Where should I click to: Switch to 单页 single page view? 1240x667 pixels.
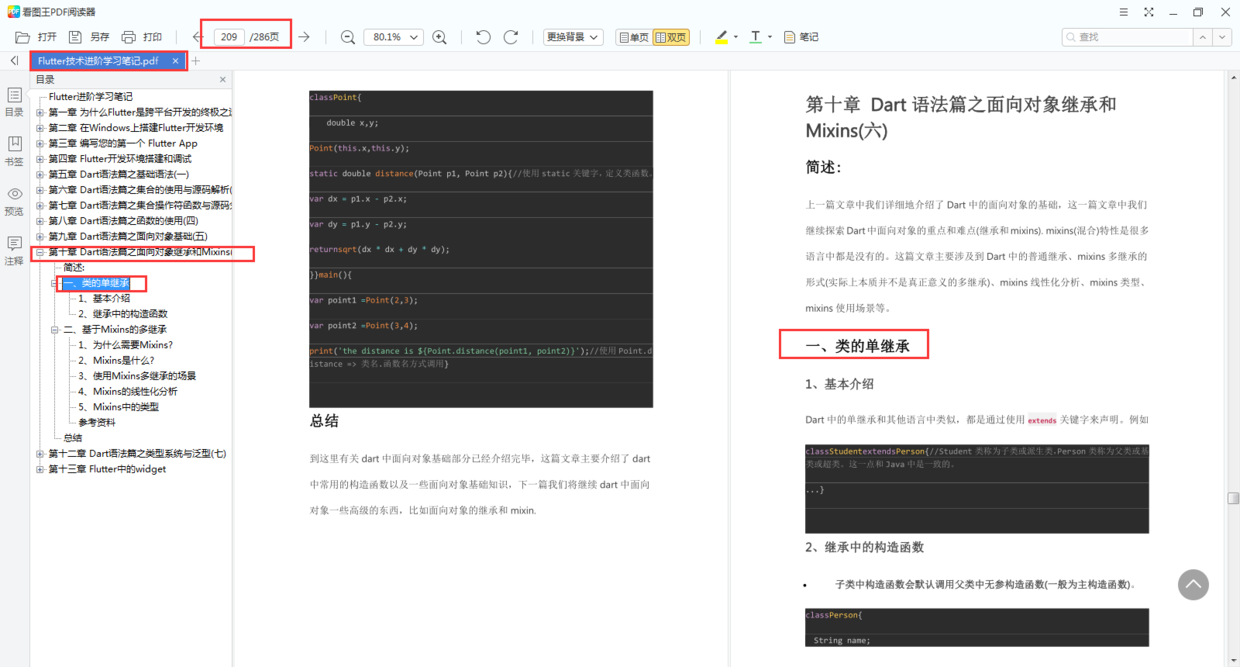(x=633, y=37)
